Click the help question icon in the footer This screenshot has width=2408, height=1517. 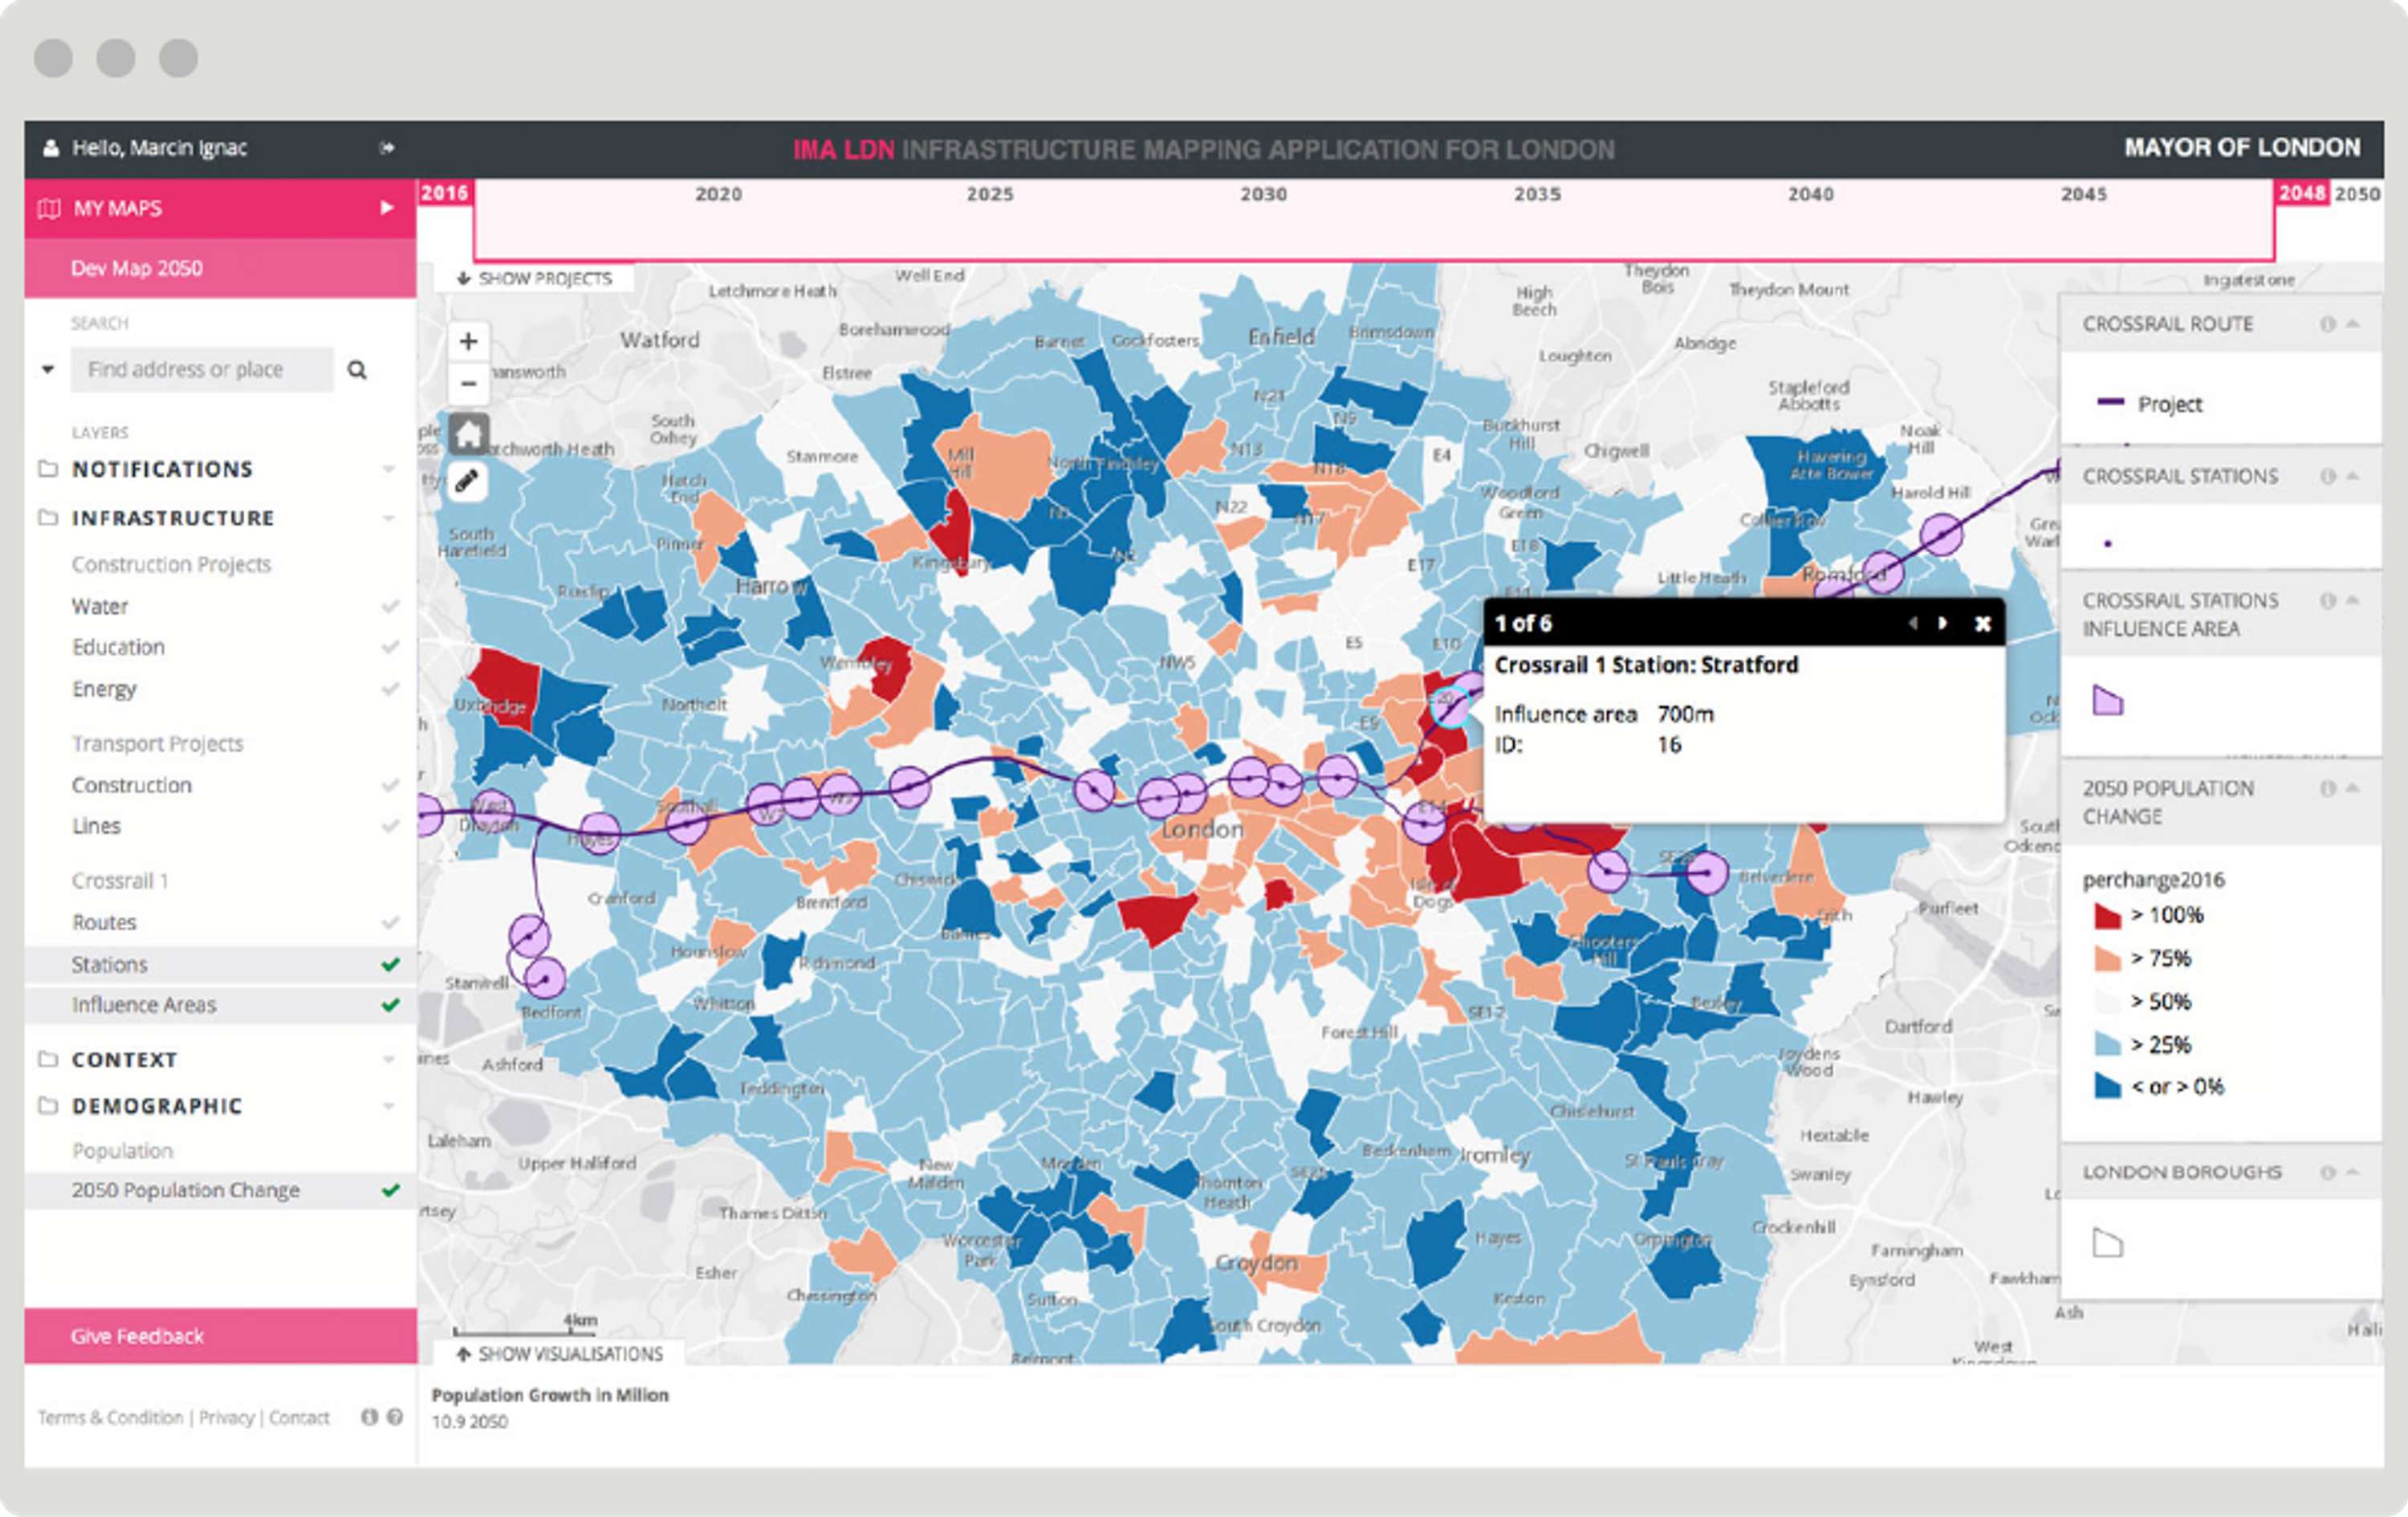[395, 1417]
